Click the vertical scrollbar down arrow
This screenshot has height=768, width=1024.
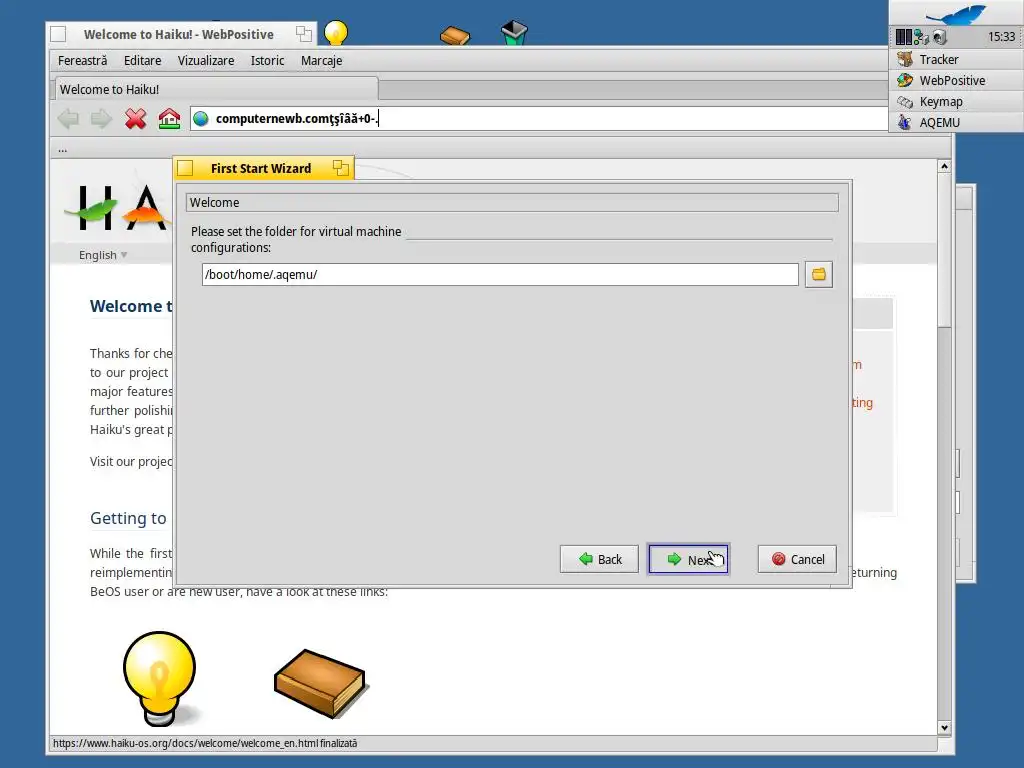(x=944, y=728)
